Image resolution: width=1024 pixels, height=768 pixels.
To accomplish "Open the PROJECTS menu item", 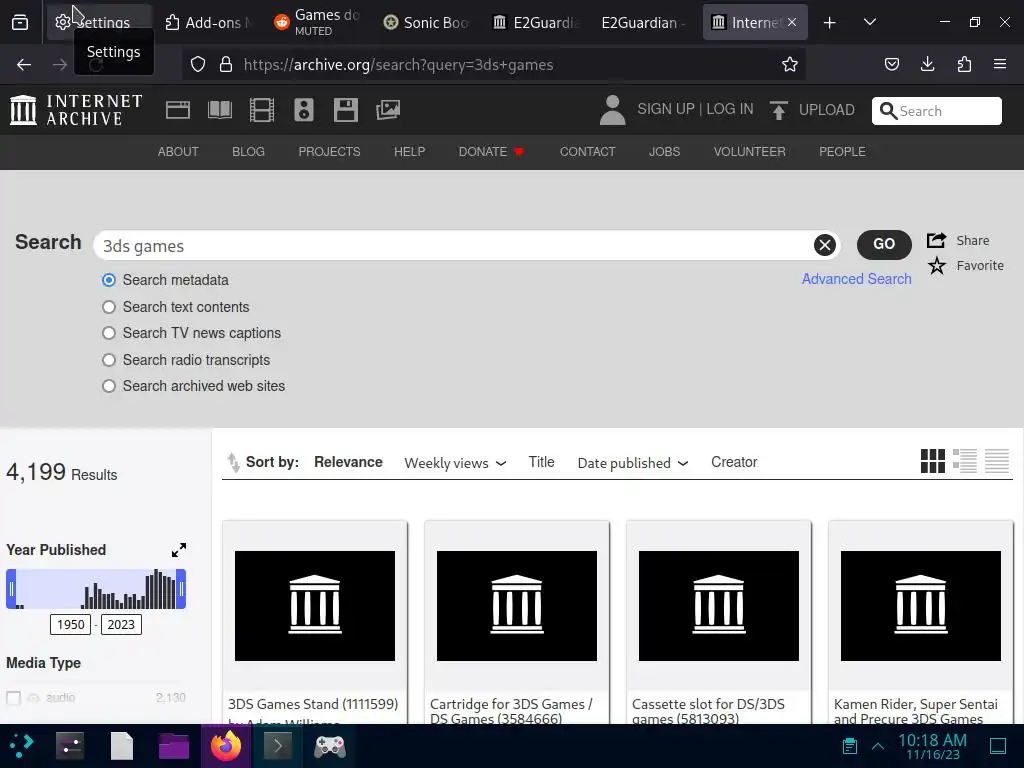I will coord(329,152).
